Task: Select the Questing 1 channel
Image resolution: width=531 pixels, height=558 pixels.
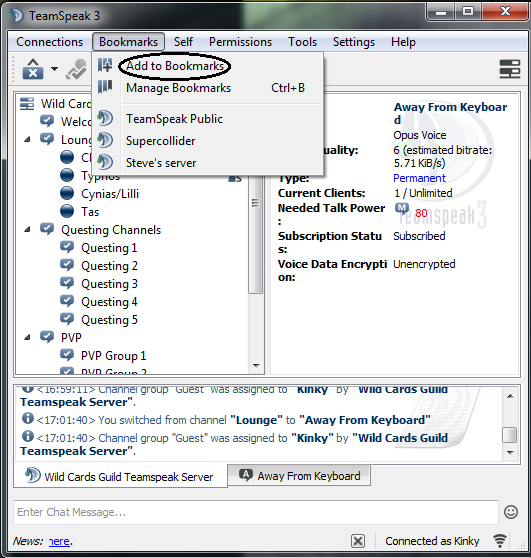Action: pyautogui.click(x=109, y=248)
